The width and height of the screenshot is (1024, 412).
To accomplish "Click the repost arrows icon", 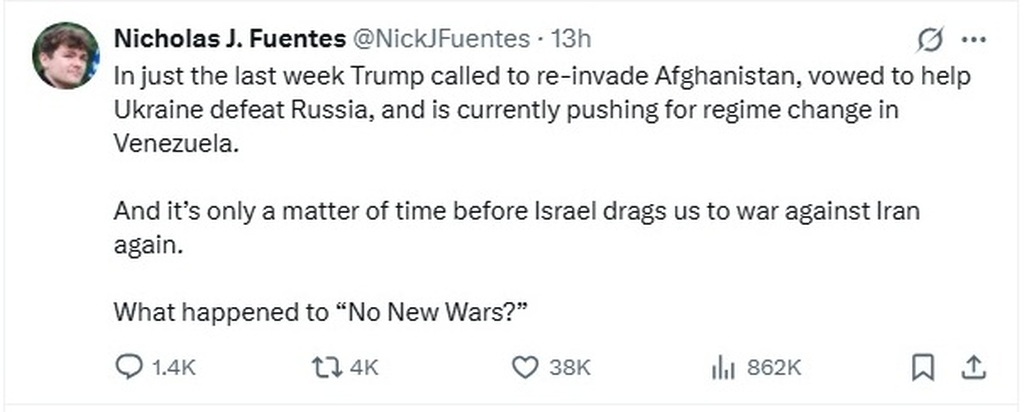I will [x=327, y=368].
